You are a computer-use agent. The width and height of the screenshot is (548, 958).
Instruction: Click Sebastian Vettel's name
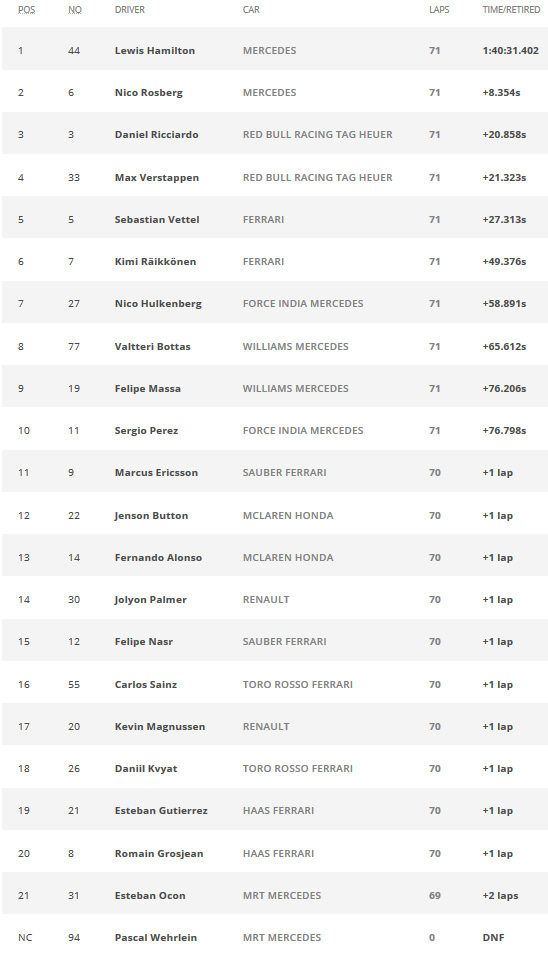point(157,219)
